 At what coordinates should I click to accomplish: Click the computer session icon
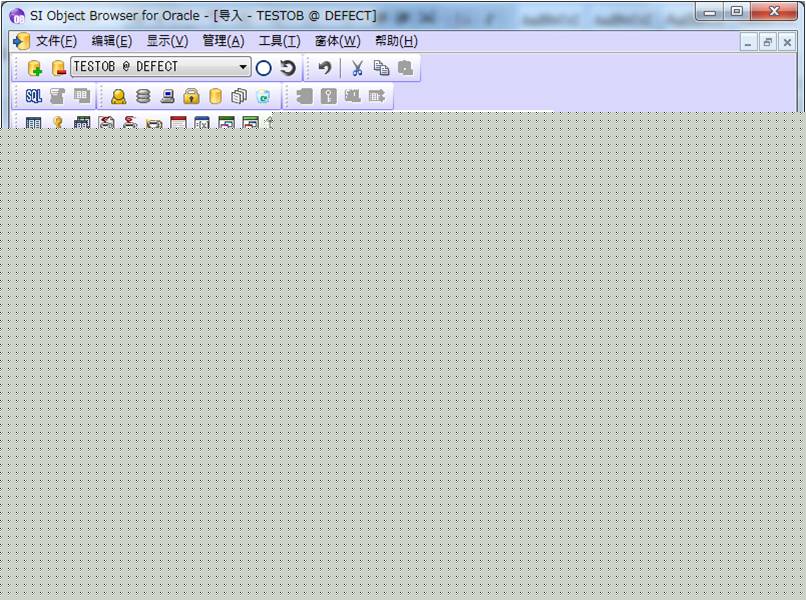pos(167,96)
